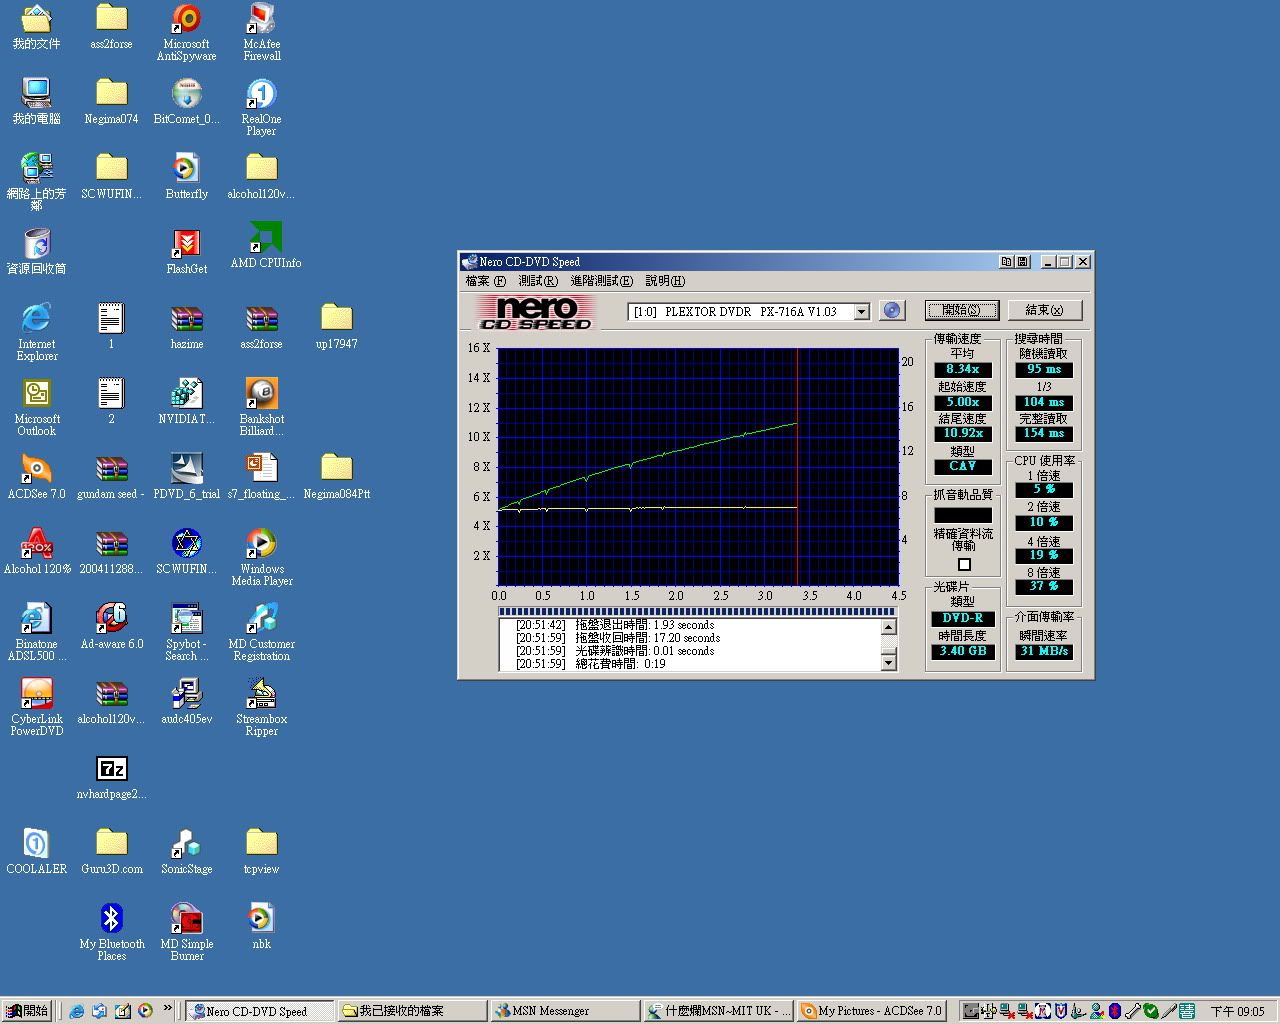
Task: Open the 資源回收筒 recycle bin
Action: tap(37, 251)
